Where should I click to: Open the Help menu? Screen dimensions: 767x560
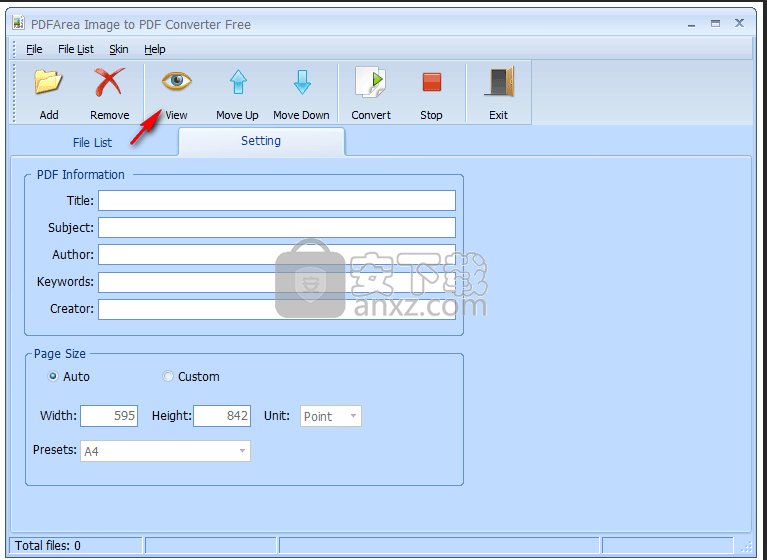point(155,49)
